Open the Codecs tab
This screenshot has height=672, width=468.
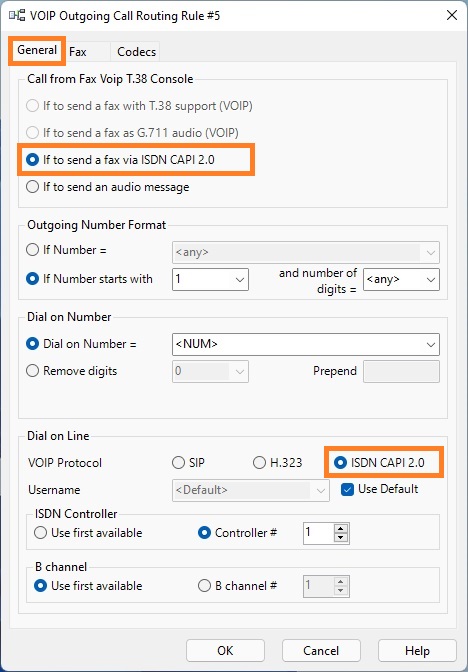tap(136, 52)
